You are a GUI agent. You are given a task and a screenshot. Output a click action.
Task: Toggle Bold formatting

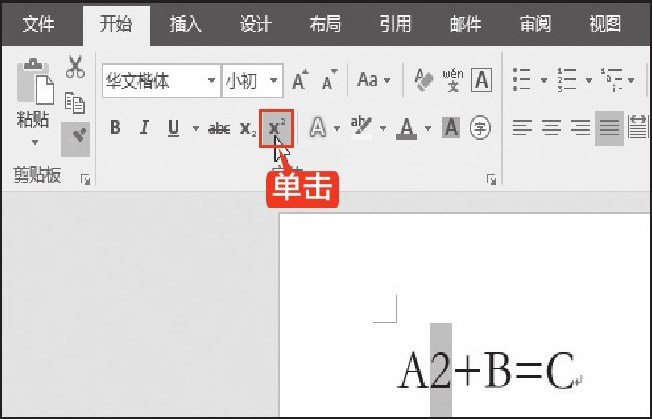tap(115, 128)
